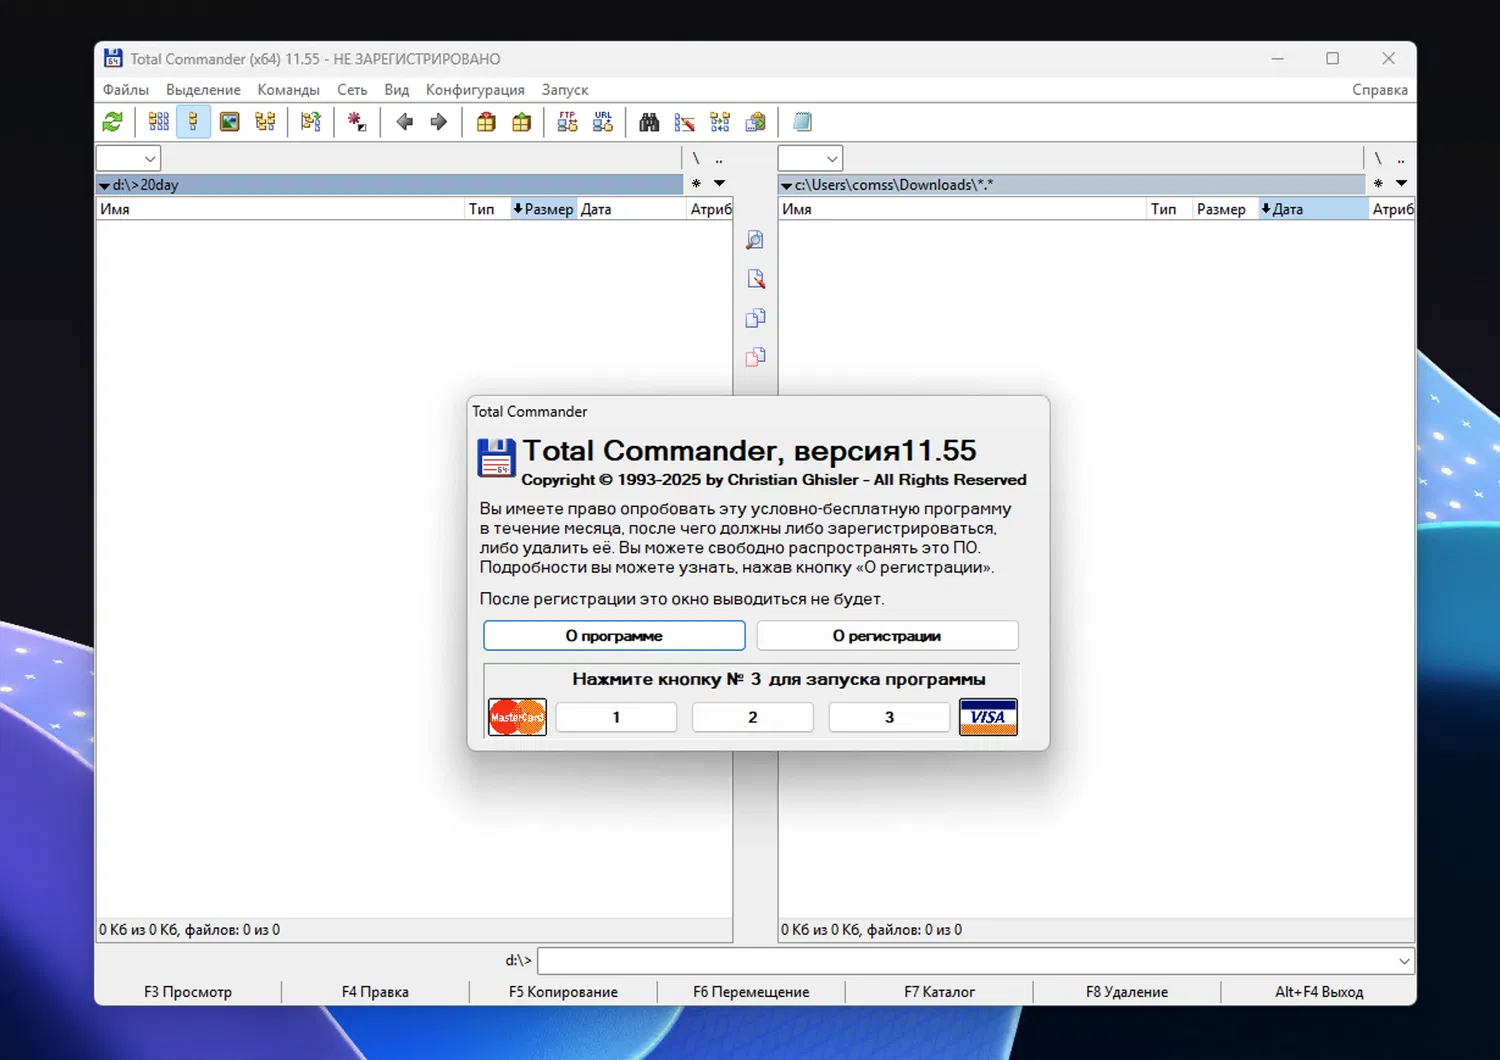Click the О регистрации button
The image size is (1500, 1060).
point(887,635)
